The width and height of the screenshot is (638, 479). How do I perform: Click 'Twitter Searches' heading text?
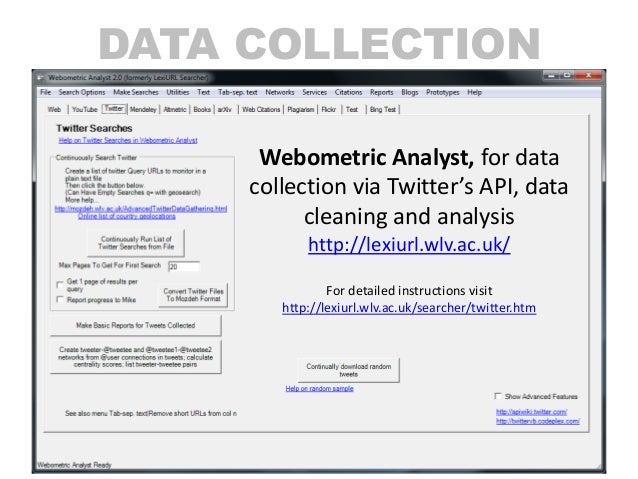coord(94,128)
